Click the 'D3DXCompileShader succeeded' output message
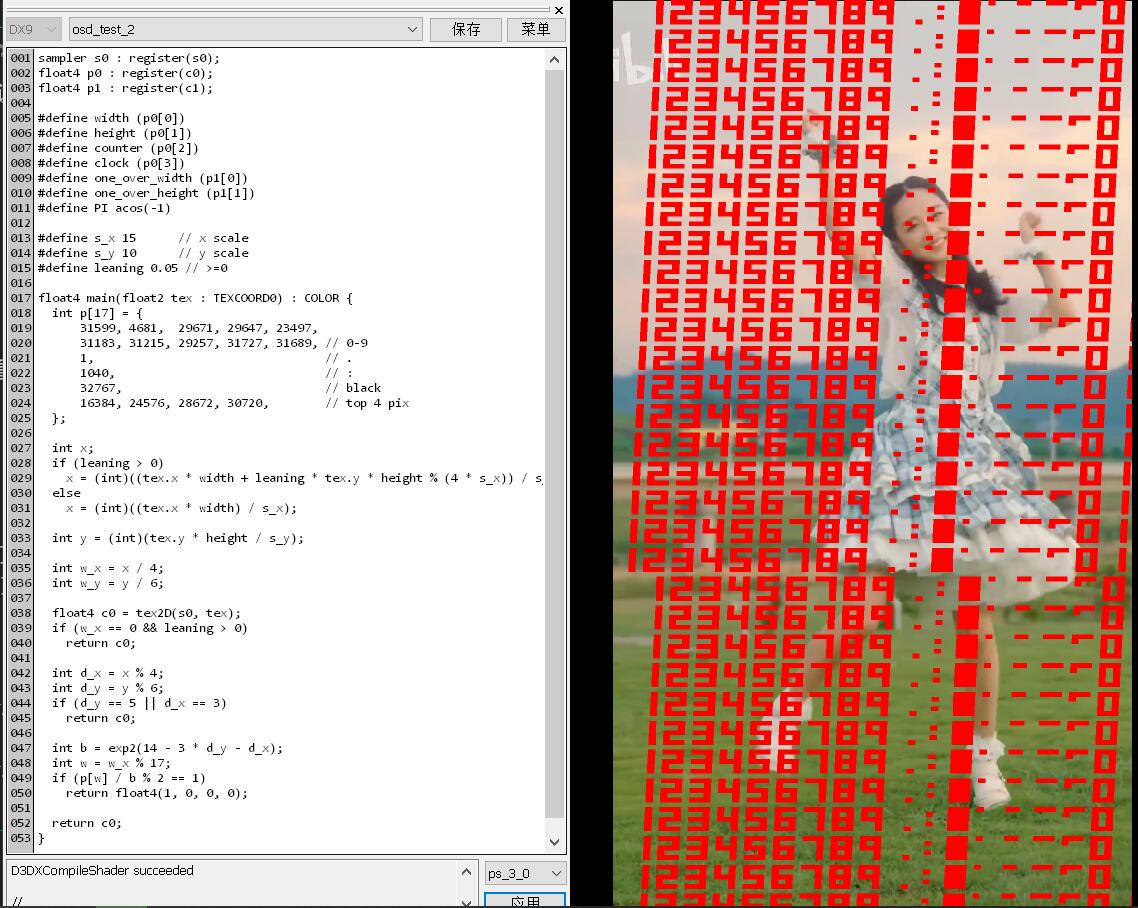 [x=102, y=871]
